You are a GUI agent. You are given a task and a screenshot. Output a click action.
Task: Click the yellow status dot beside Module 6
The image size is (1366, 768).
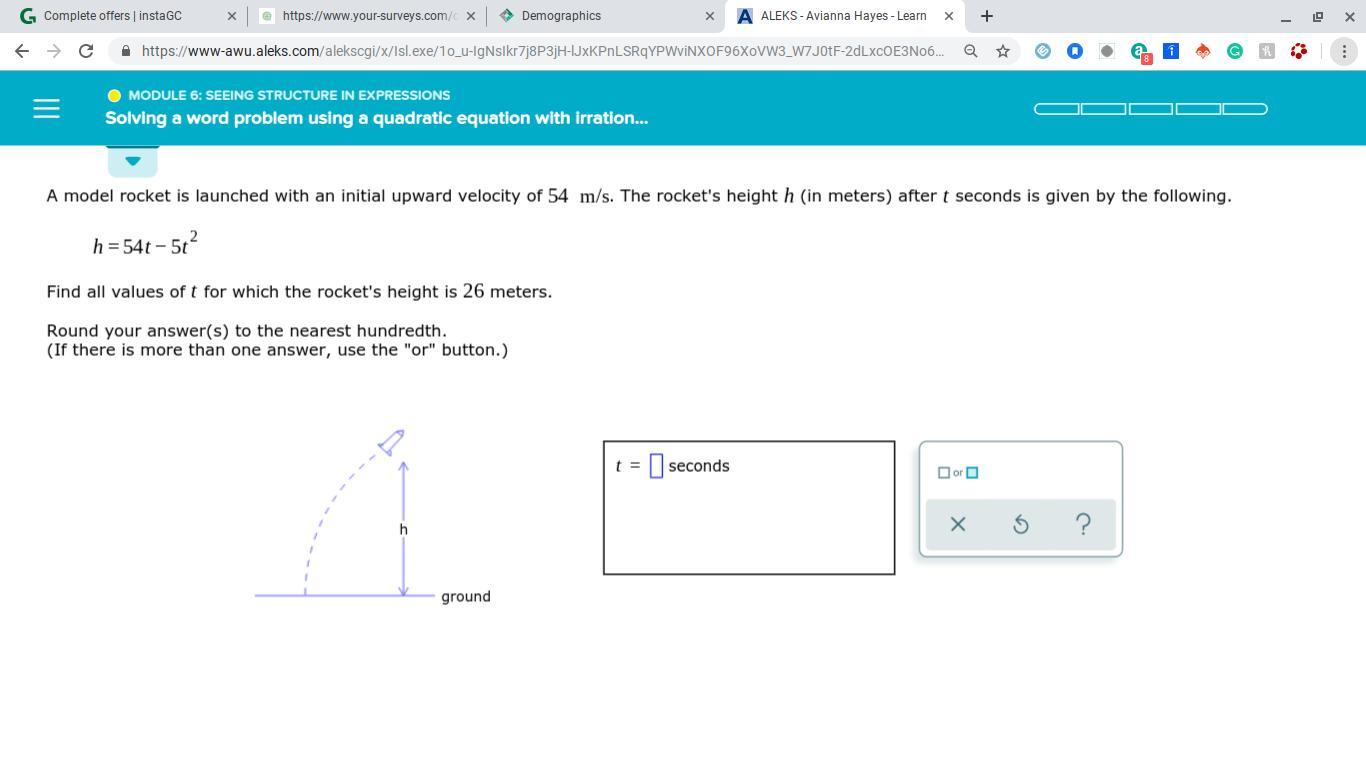pos(114,96)
